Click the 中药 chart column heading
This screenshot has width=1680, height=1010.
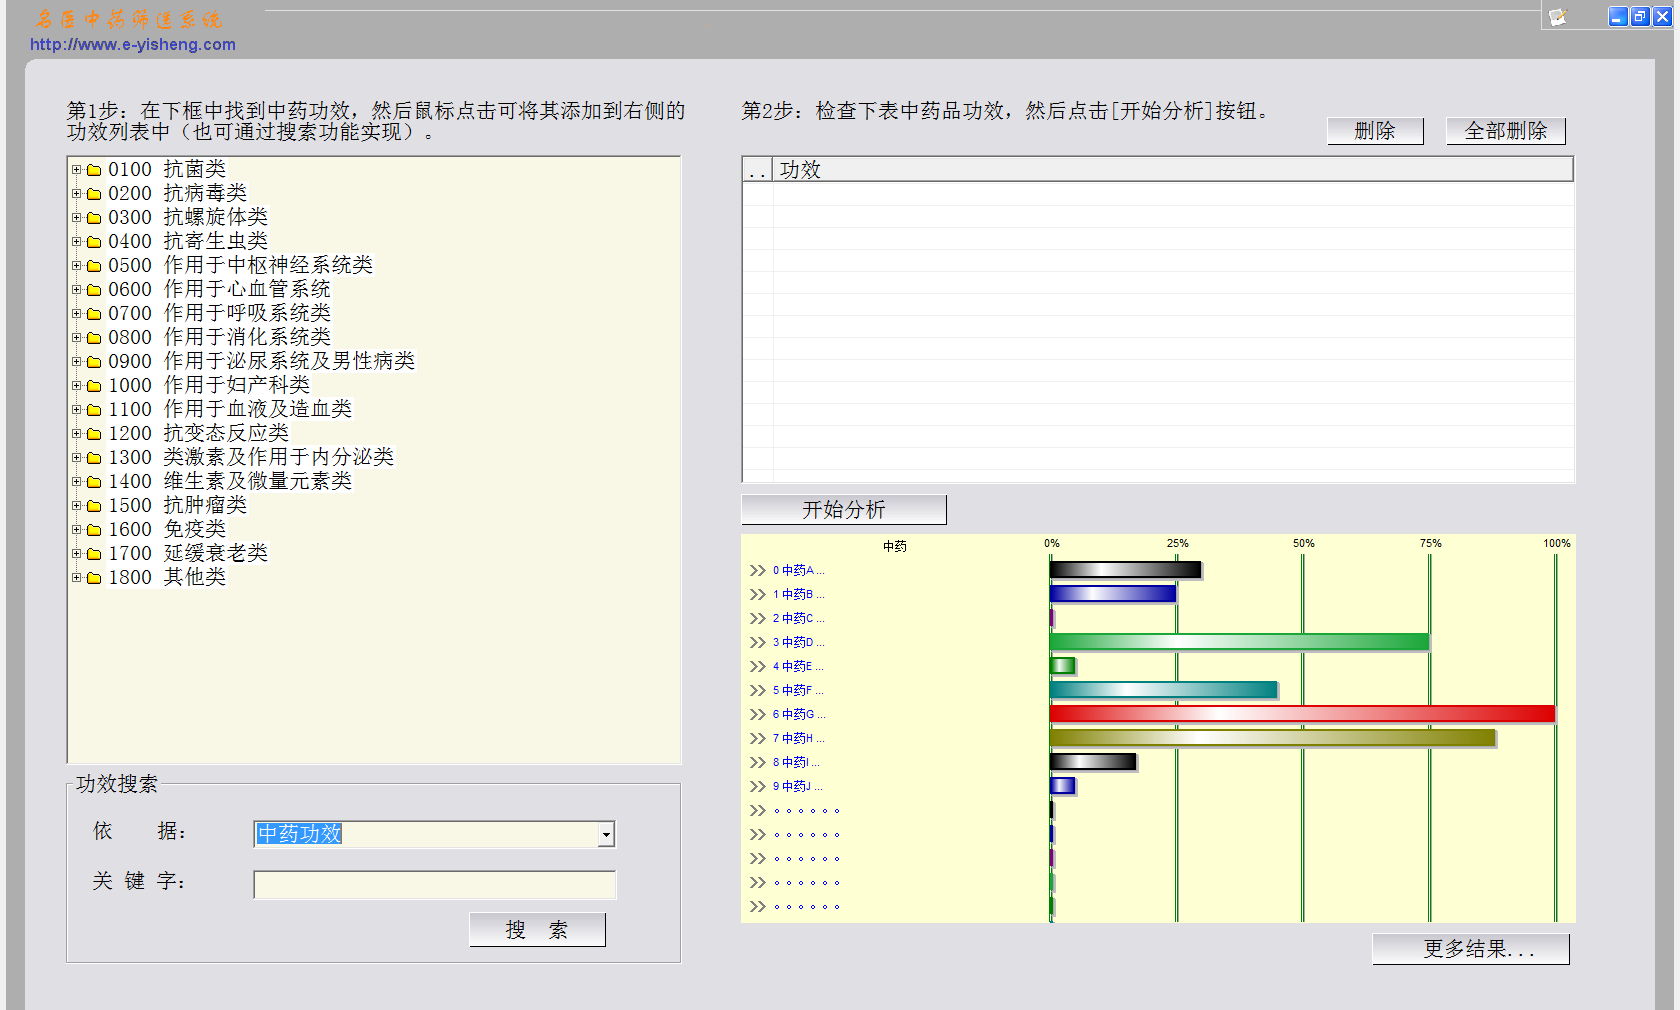click(x=895, y=546)
